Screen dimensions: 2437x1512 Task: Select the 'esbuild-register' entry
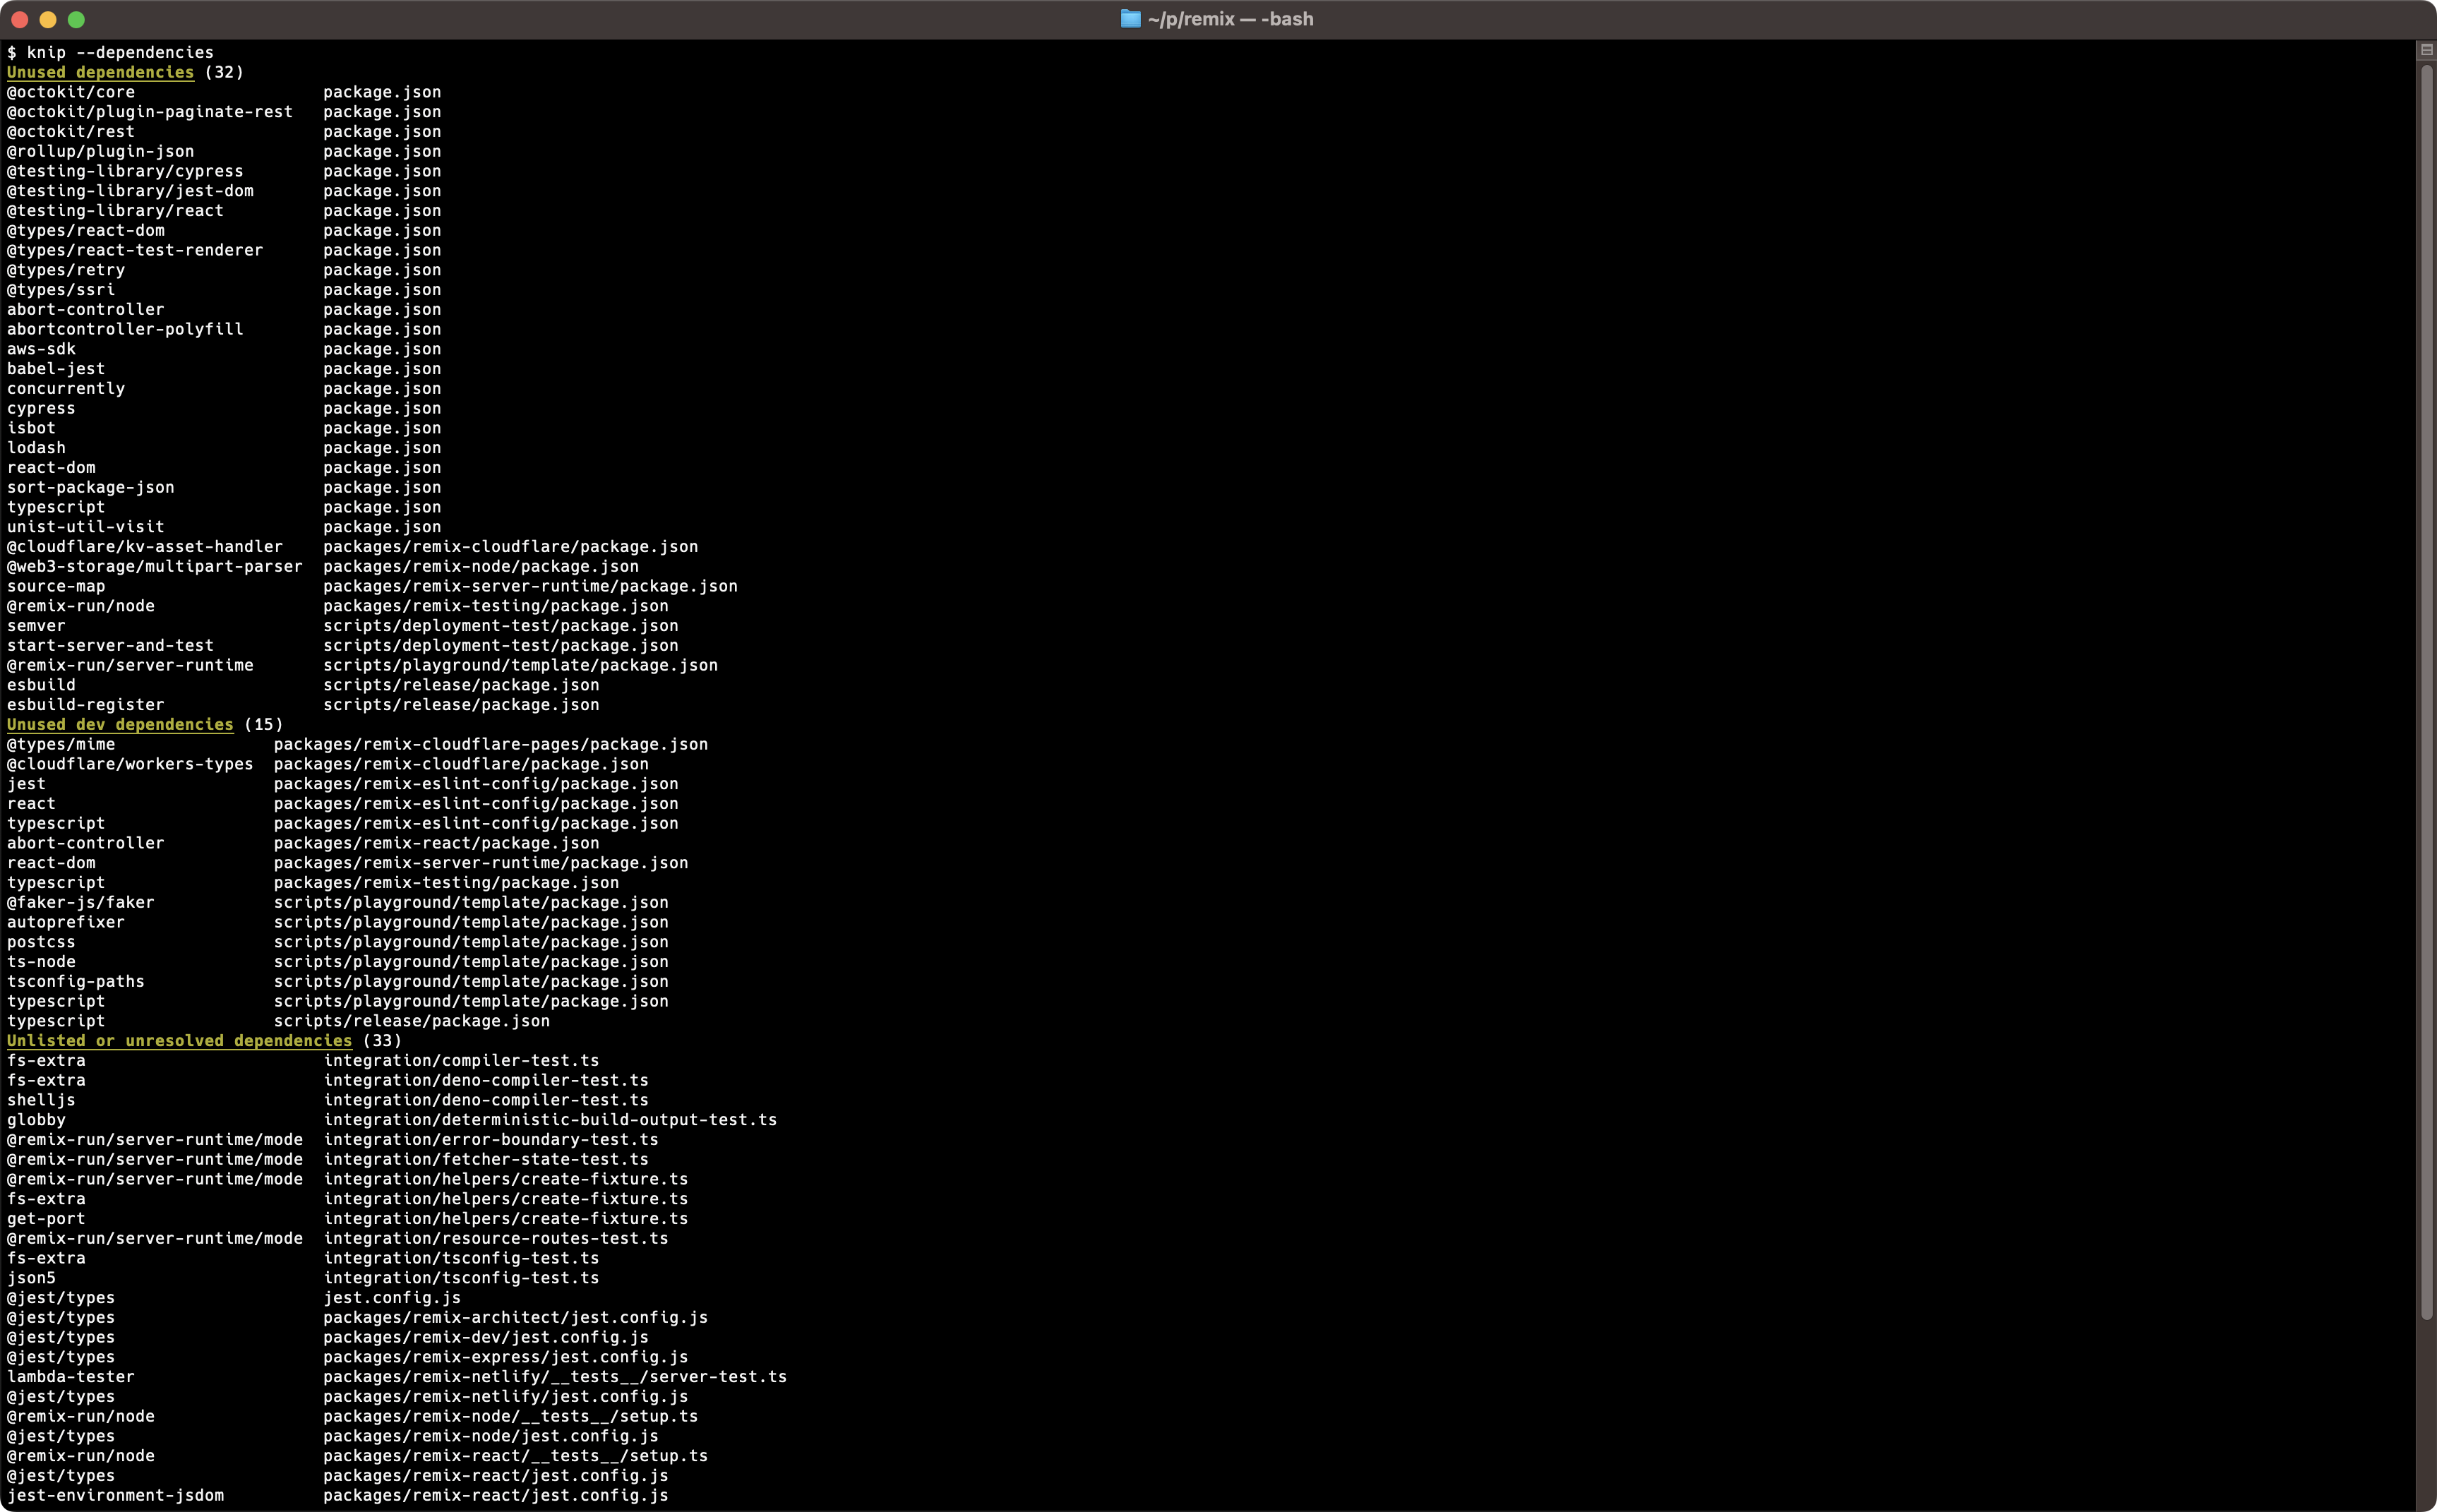[86, 705]
